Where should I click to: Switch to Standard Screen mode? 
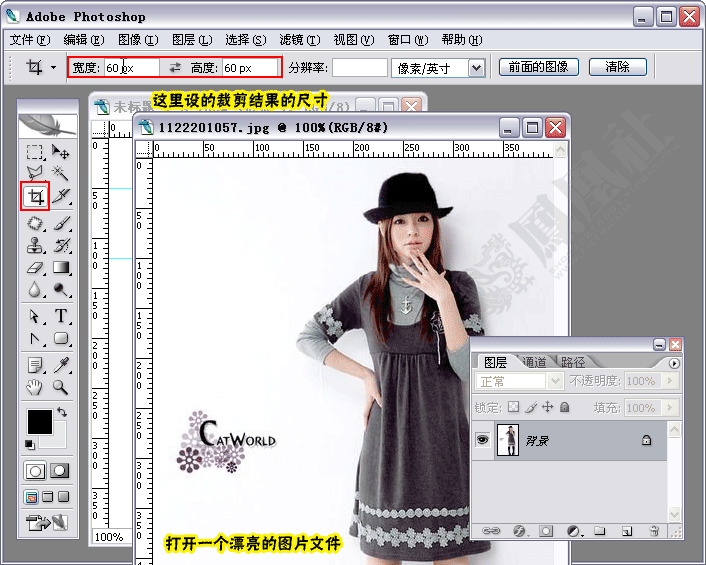[x=32, y=497]
